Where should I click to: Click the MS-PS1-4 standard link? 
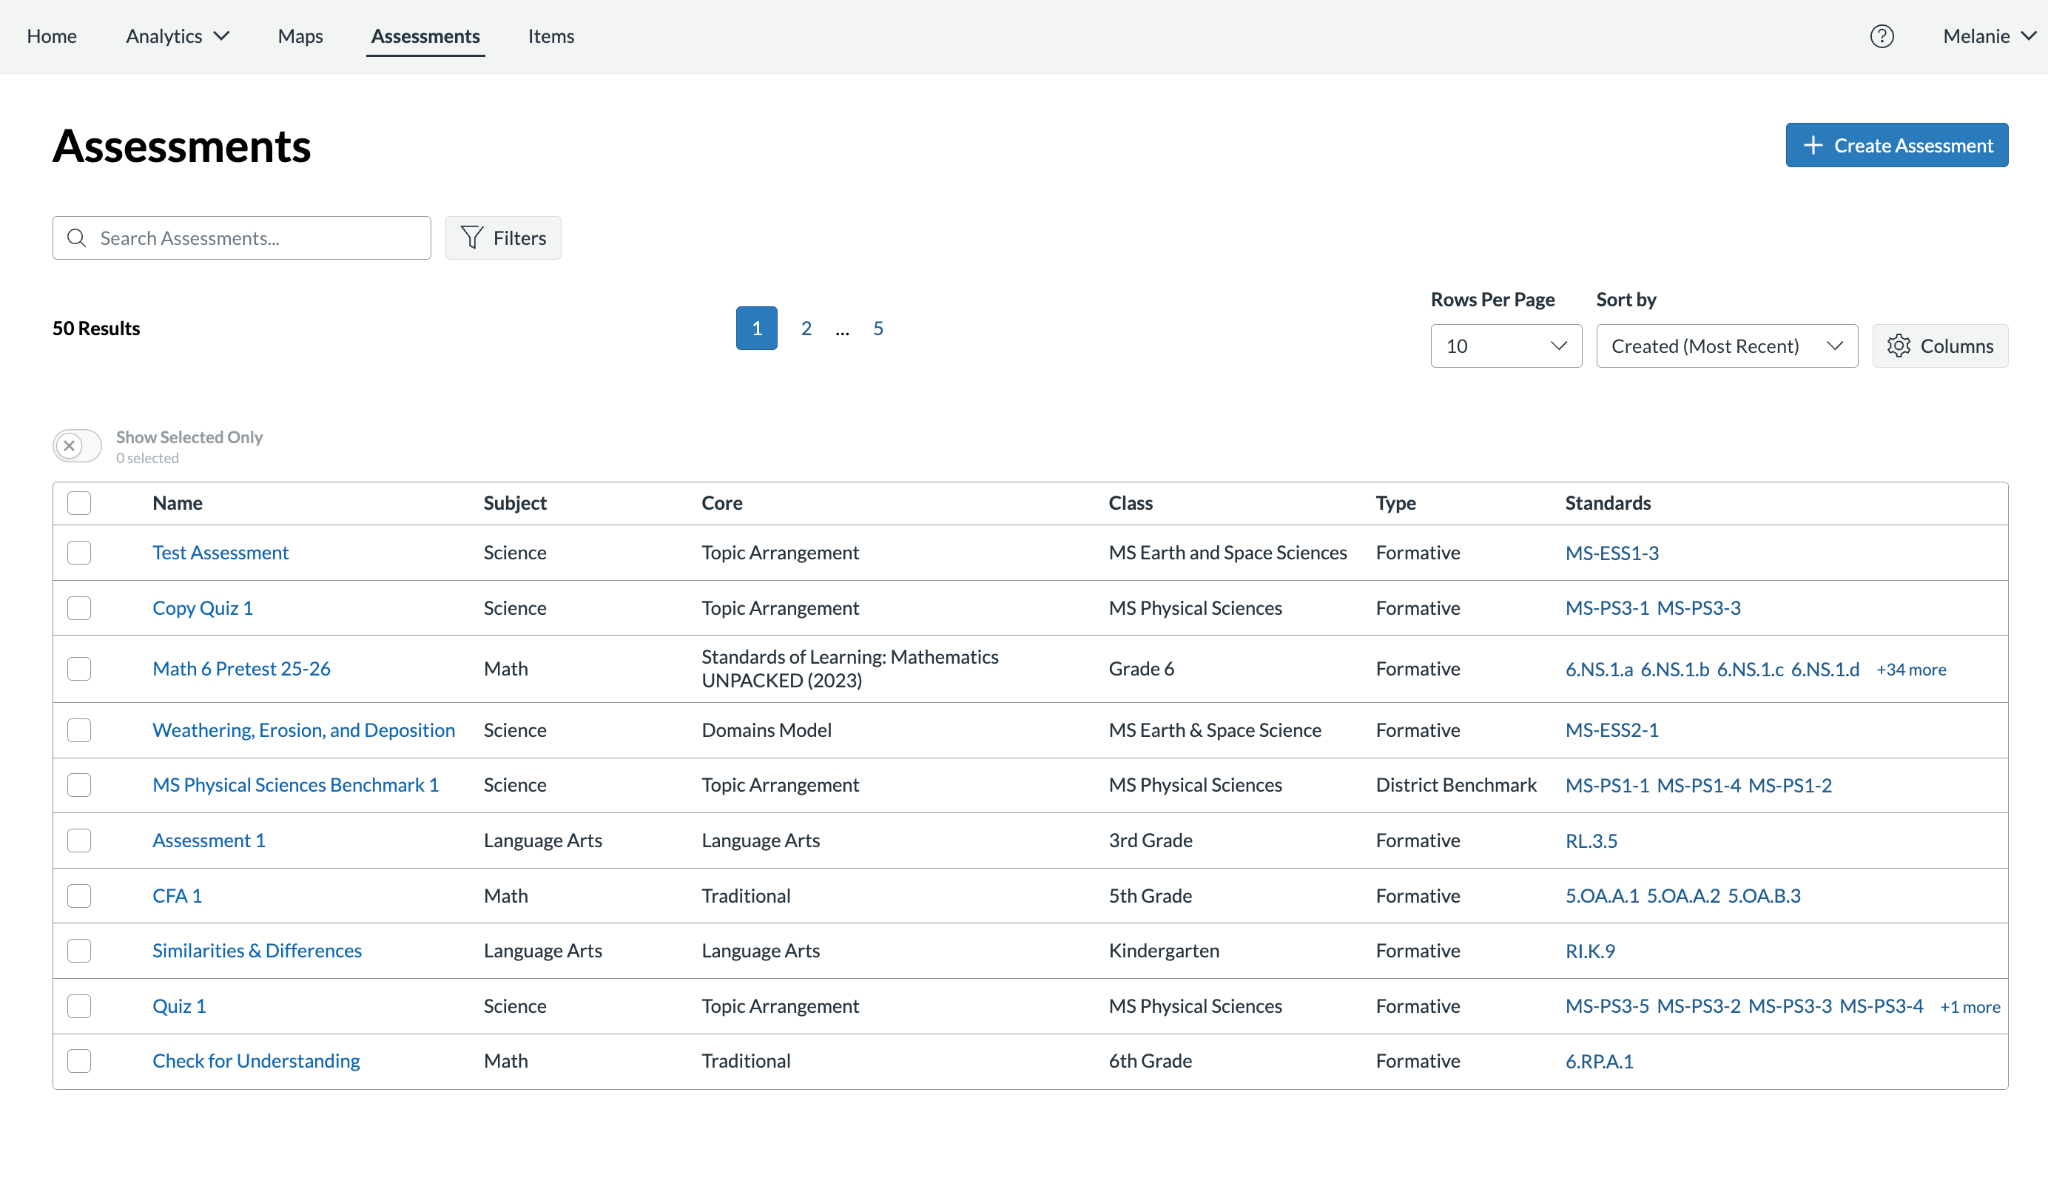[1699, 785]
